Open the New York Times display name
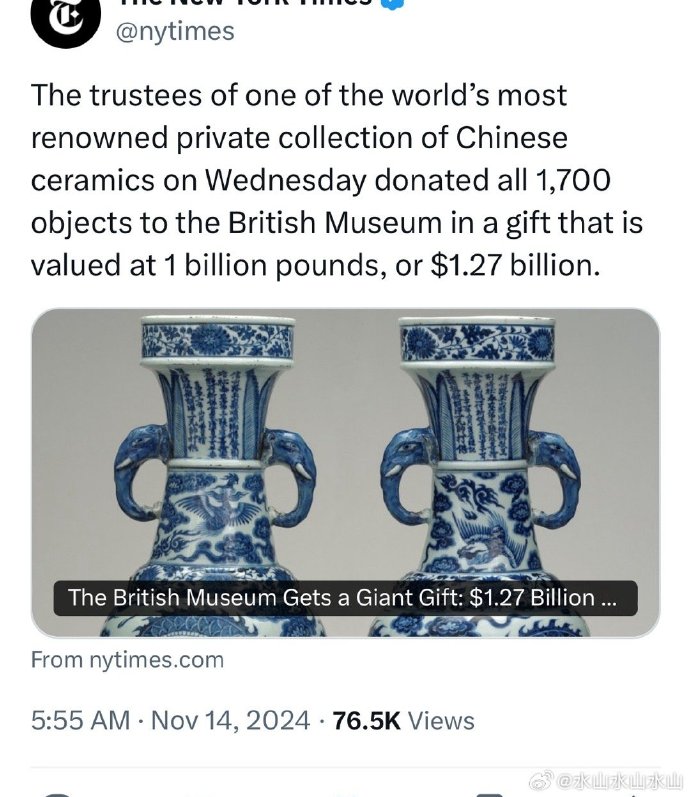Screen dimensions: 690x797 [245, 3]
